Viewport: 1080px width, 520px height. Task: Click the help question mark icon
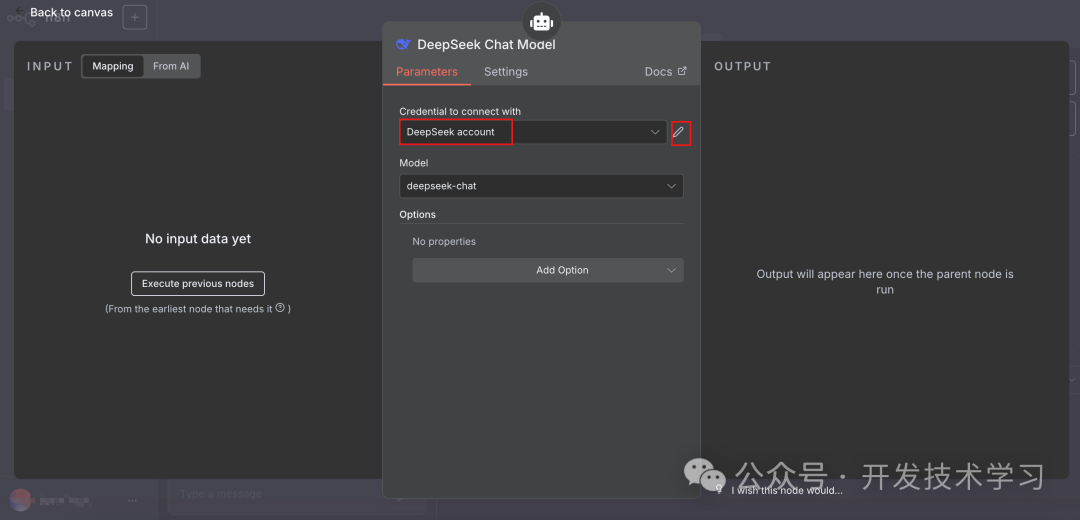point(280,308)
